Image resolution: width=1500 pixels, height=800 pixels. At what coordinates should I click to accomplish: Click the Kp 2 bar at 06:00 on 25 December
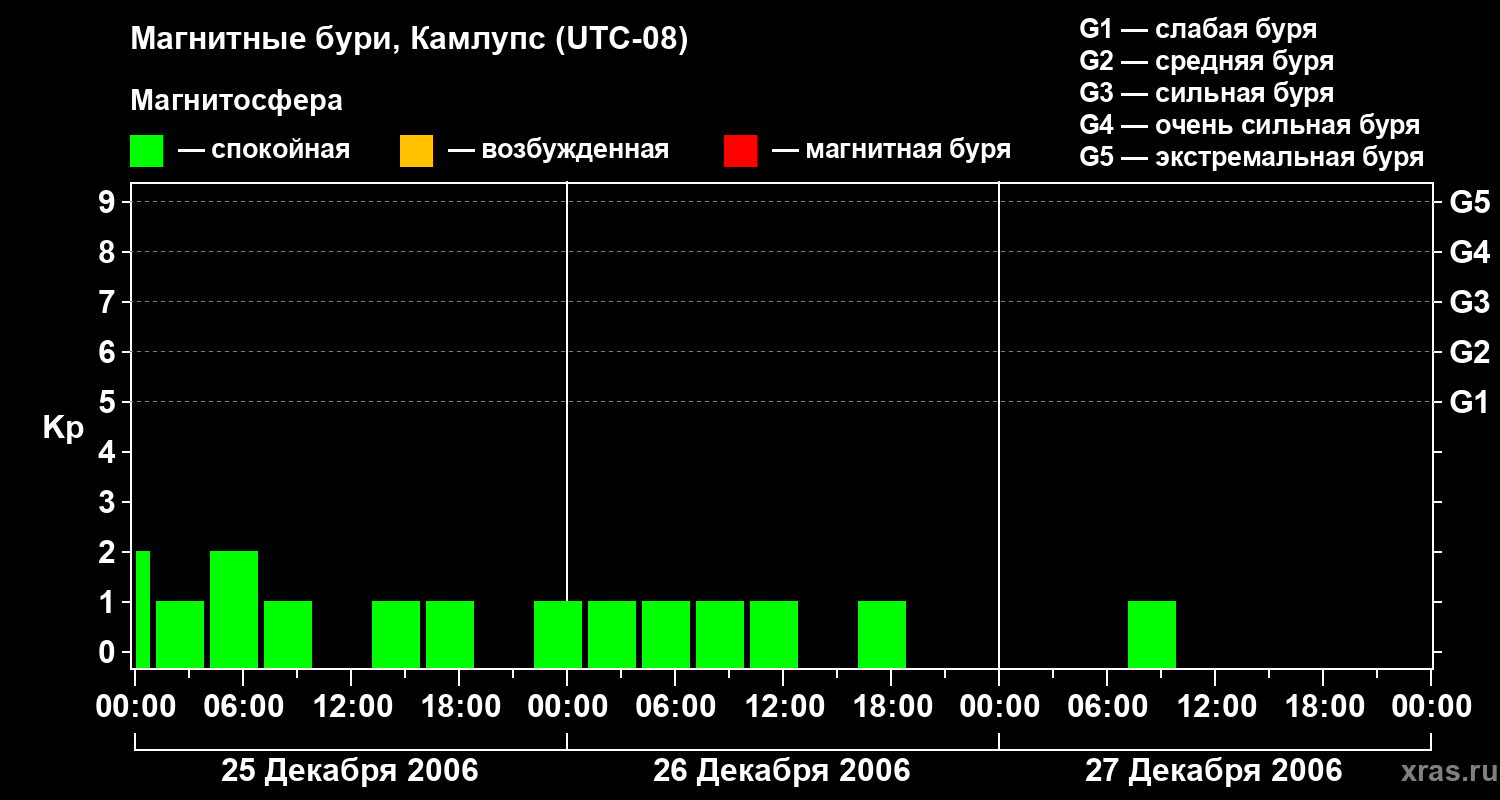point(234,609)
